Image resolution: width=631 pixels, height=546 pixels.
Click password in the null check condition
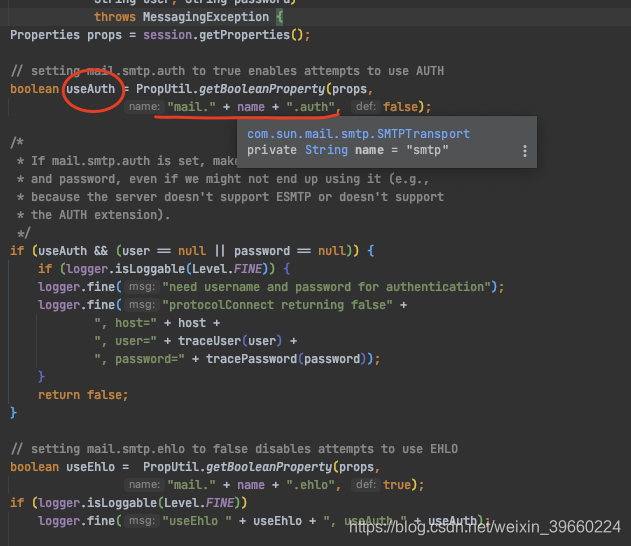click(x=262, y=251)
